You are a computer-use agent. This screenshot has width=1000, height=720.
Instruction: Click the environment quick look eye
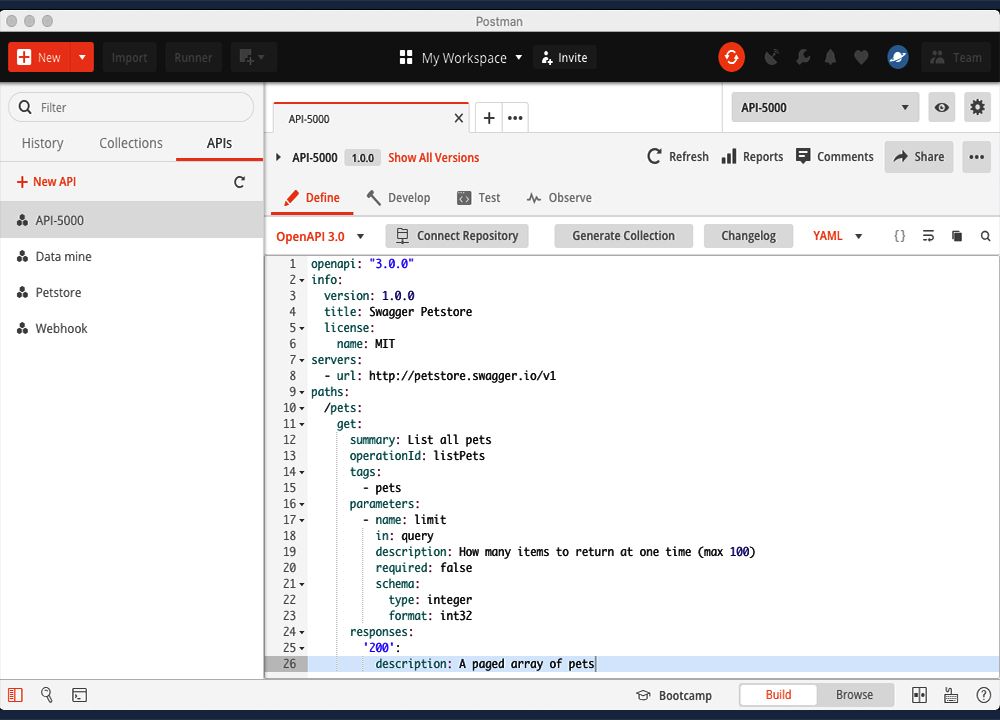[941, 107]
